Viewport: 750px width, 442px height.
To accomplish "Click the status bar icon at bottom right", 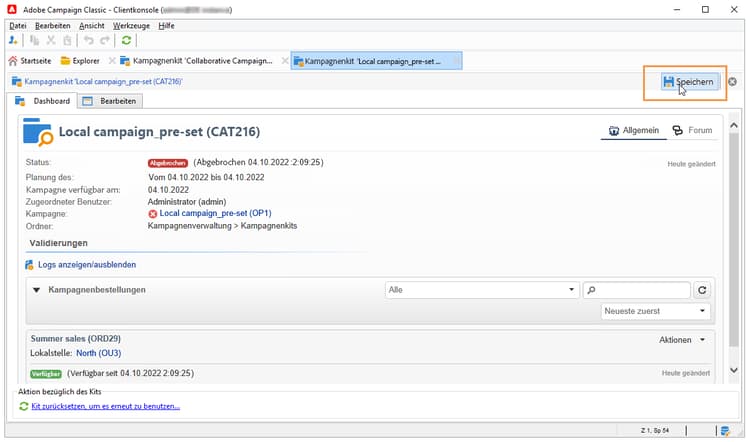I will [x=725, y=431].
